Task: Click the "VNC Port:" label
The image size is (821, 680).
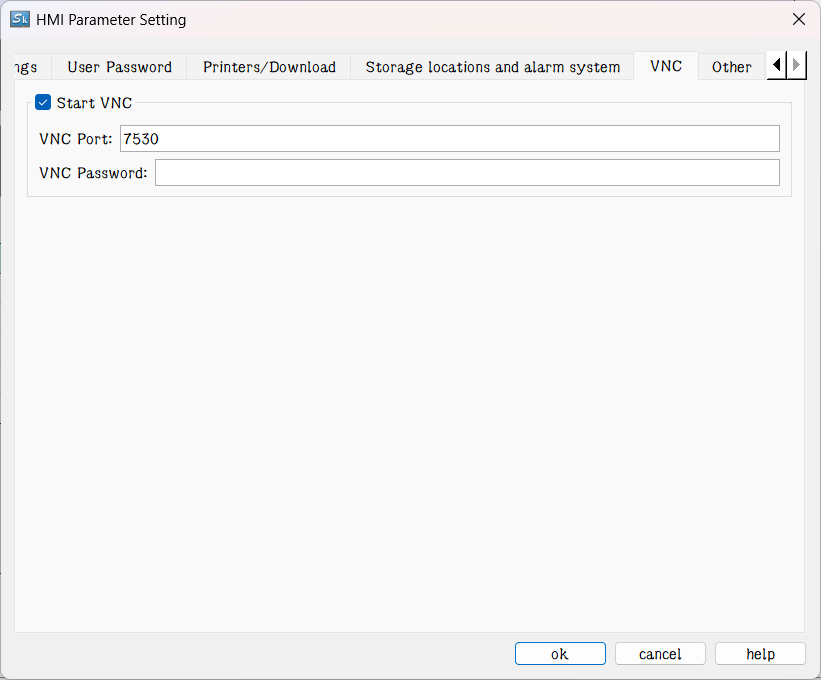Action: (x=76, y=139)
